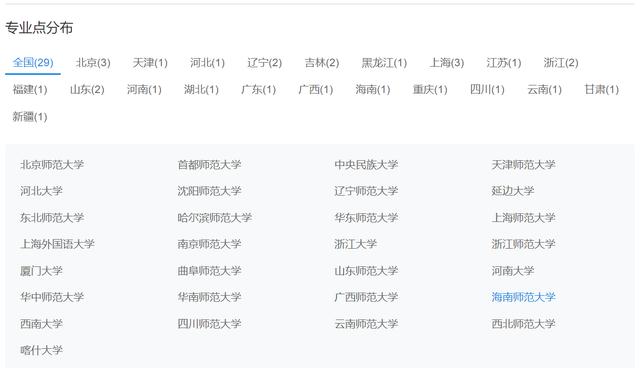
Task: Open the 山东师范大学 link
Action: point(366,270)
